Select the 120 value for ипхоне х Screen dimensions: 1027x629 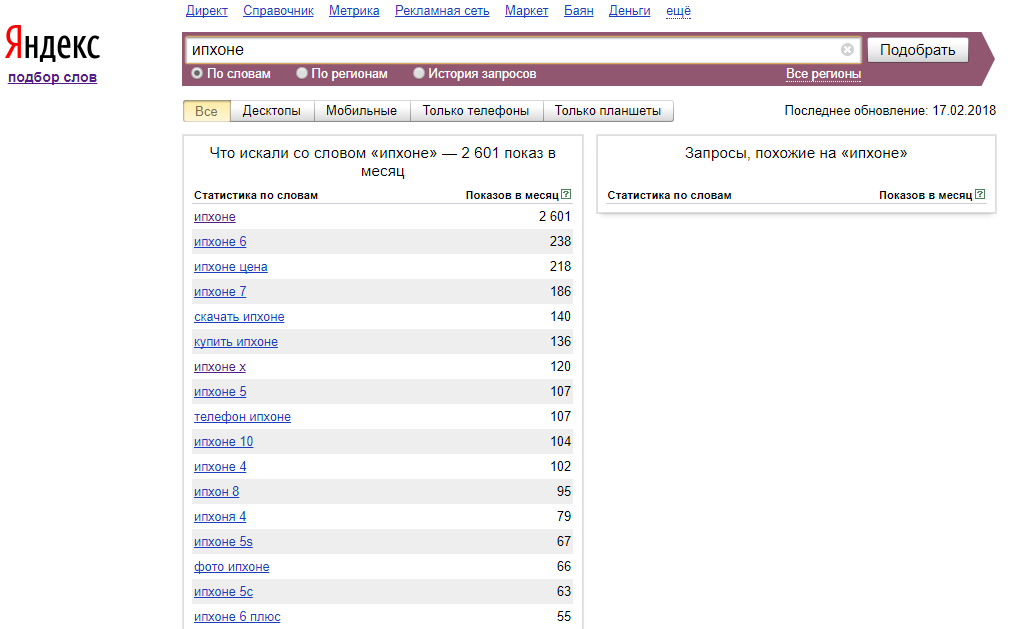coord(561,366)
